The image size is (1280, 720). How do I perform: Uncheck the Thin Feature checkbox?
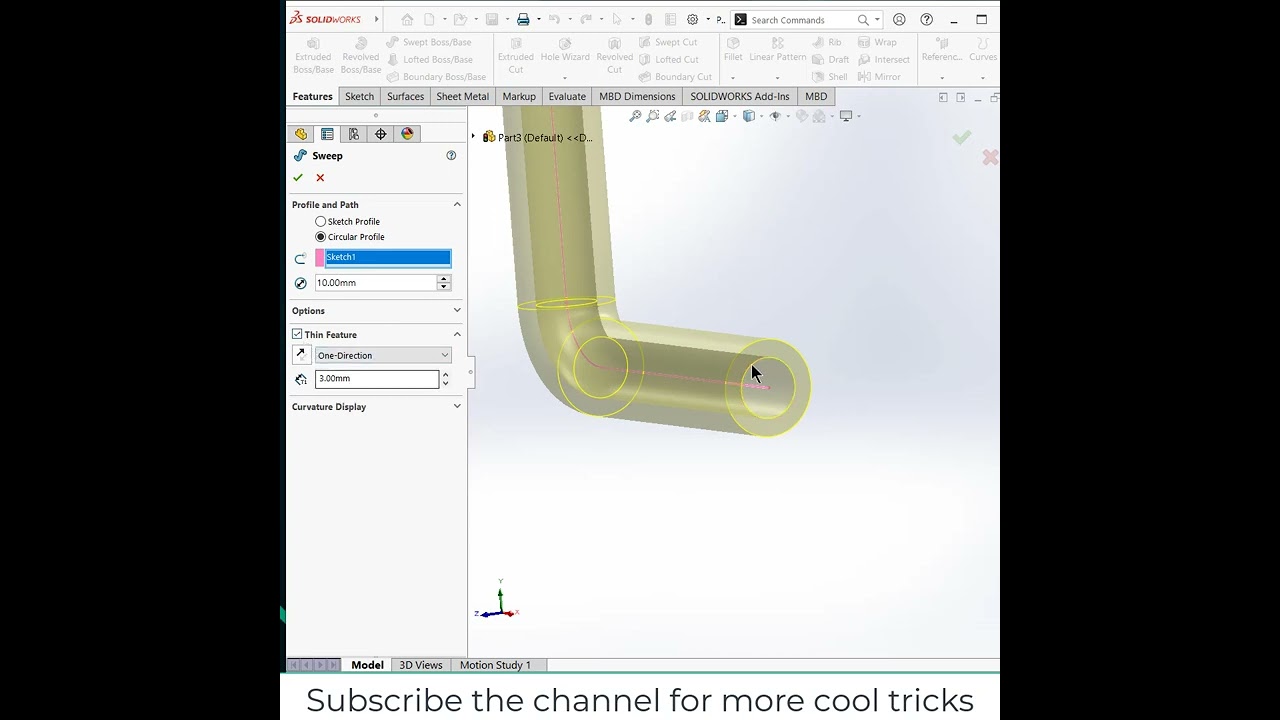click(x=297, y=335)
